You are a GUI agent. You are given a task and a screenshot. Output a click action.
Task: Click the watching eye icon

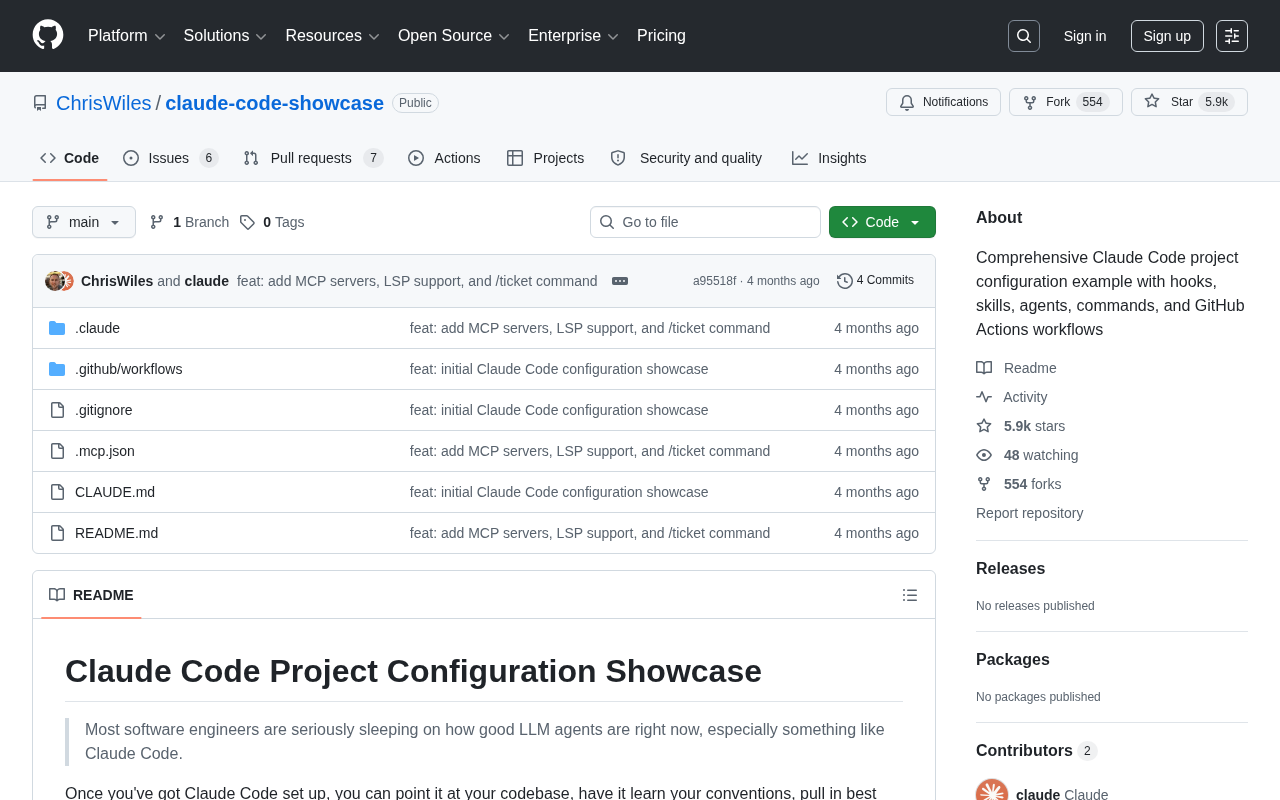click(x=984, y=455)
